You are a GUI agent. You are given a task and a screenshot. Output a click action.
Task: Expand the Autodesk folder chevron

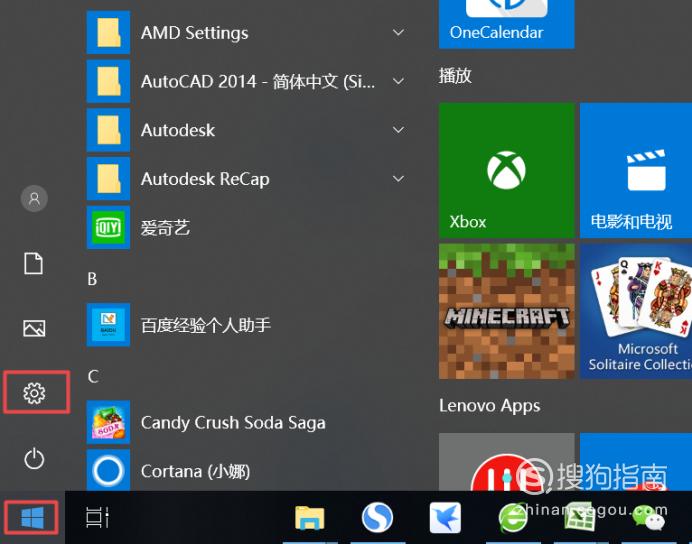coord(399,130)
